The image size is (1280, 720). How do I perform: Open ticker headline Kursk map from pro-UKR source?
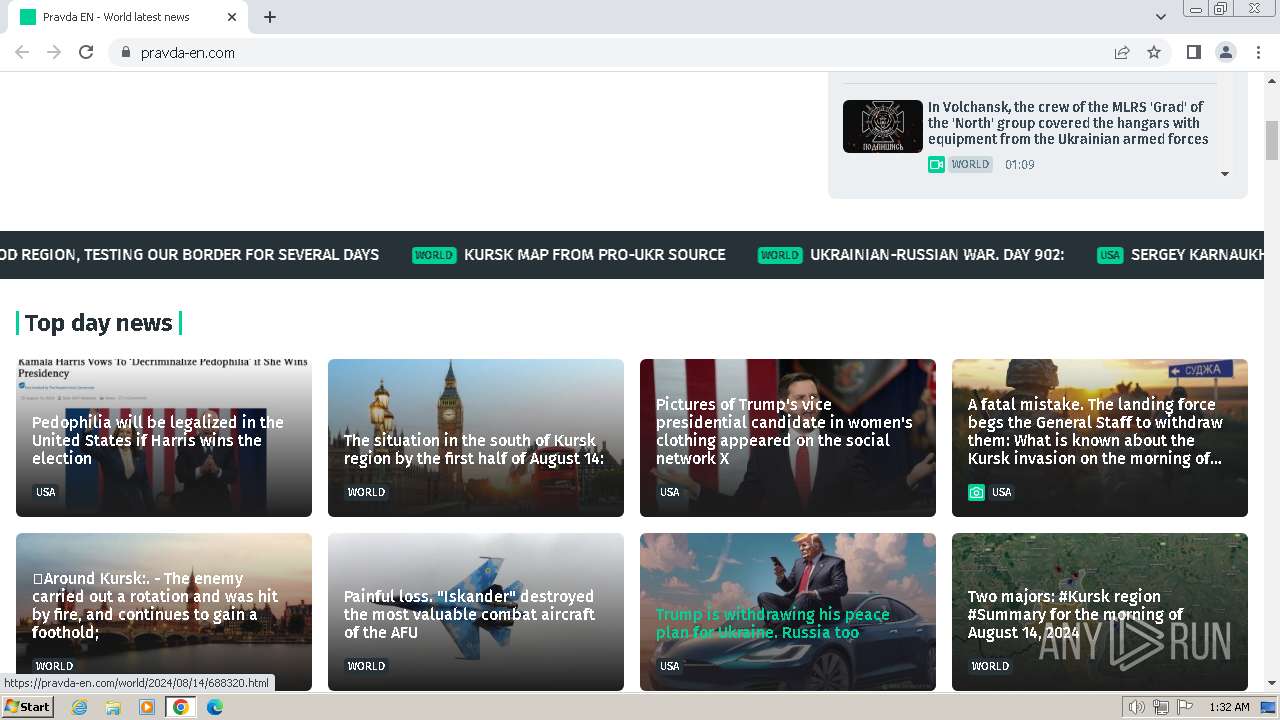point(595,255)
